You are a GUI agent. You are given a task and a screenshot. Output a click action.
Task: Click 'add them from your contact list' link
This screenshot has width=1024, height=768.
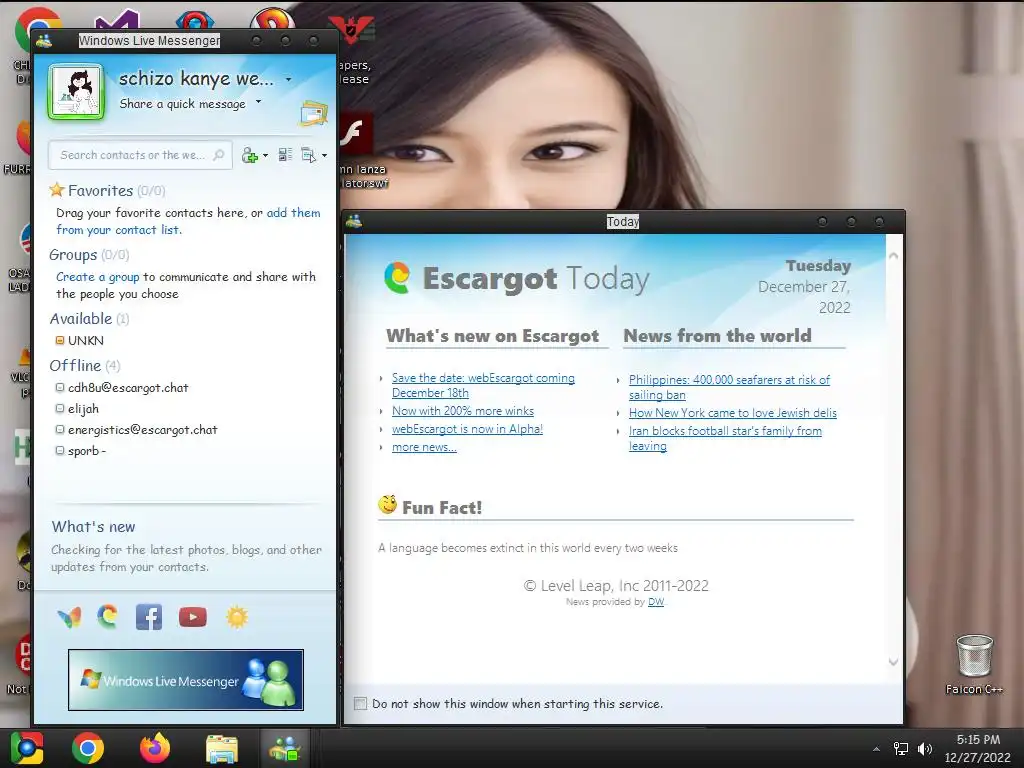188,221
